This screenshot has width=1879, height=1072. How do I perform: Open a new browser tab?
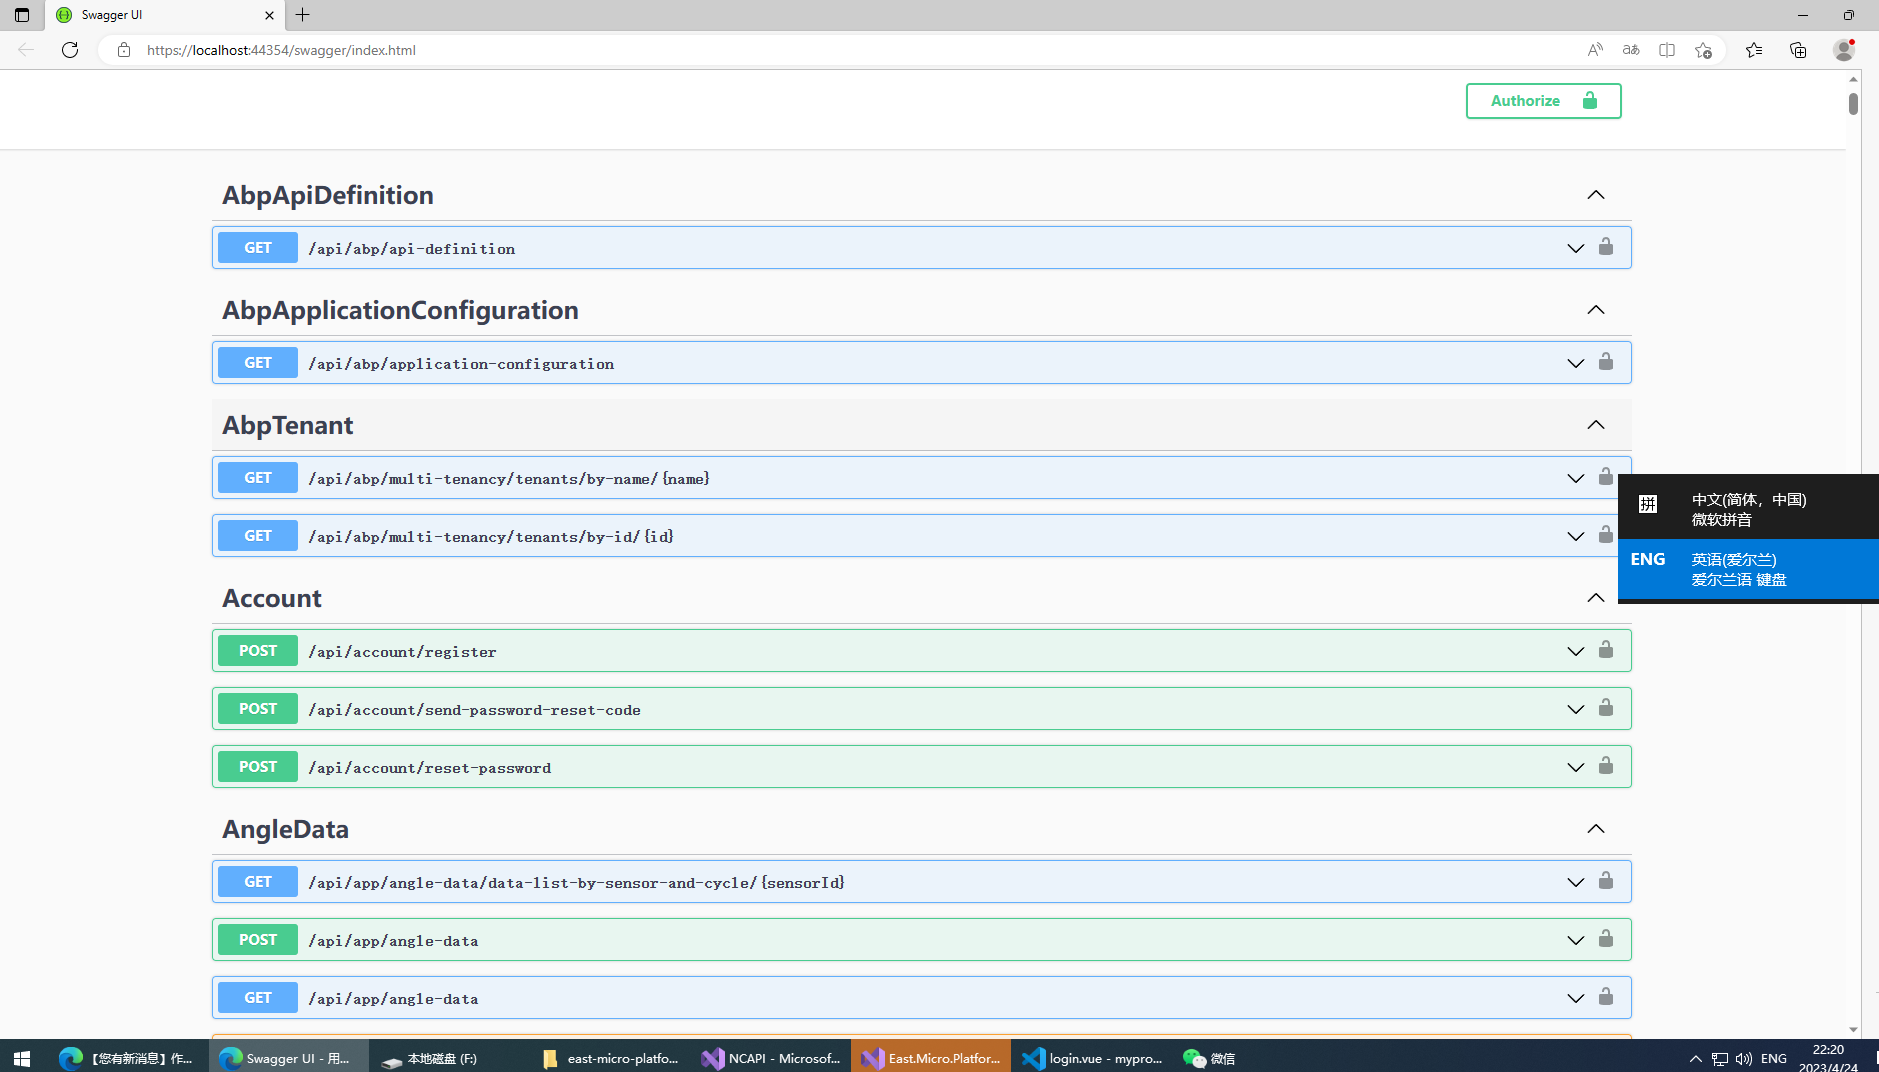(x=303, y=15)
